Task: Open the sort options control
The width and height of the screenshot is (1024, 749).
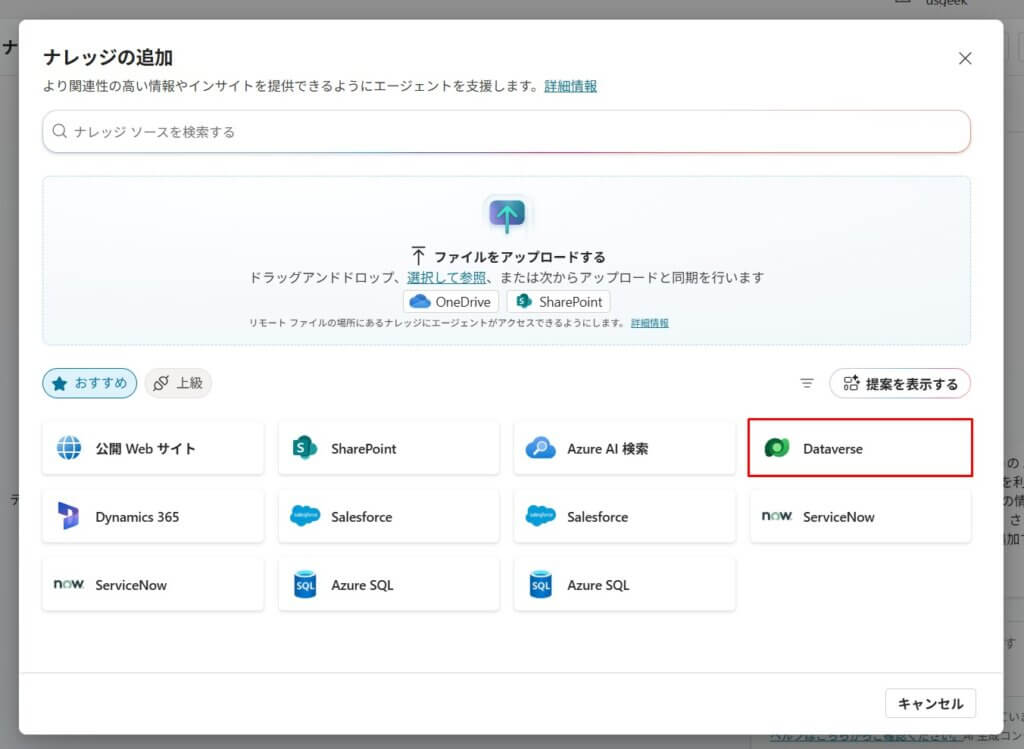Action: [x=806, y=382]
